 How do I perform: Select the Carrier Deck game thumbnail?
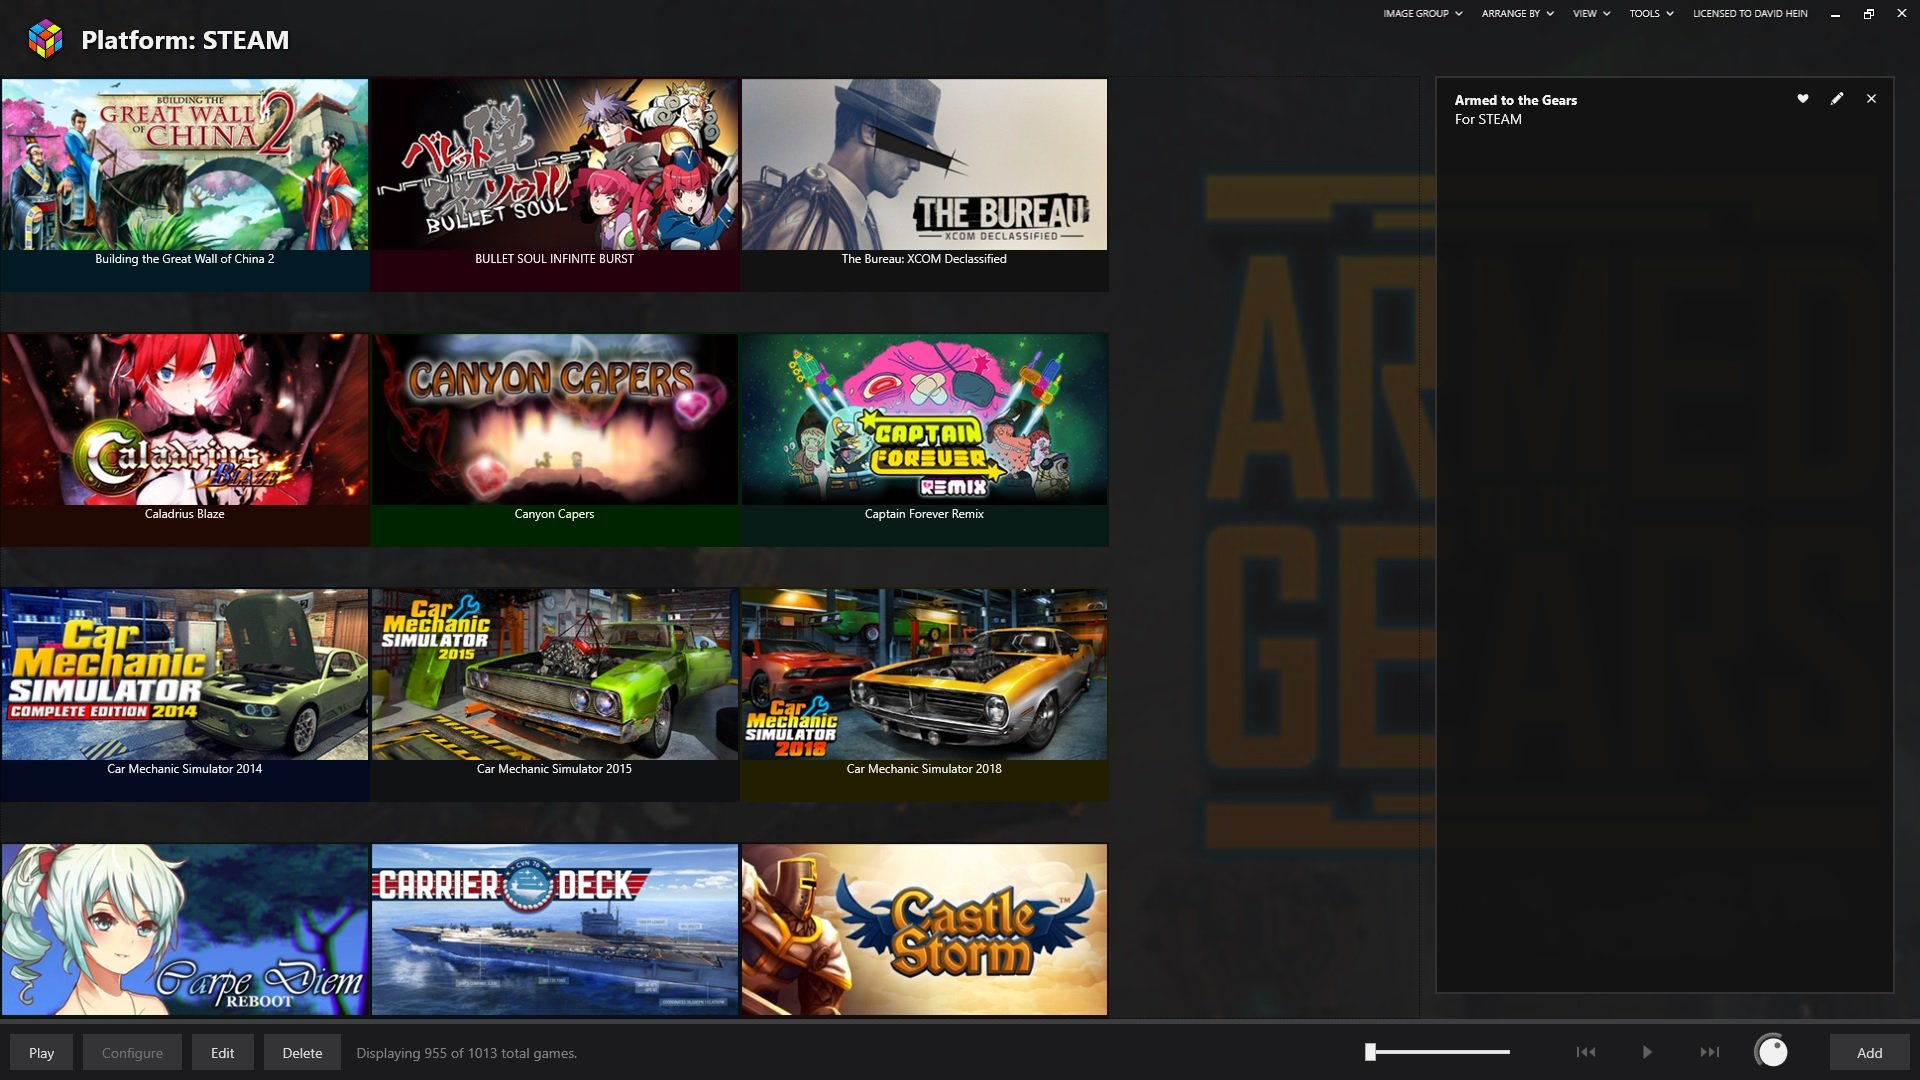pyautogui.click(x=555, y=930)
